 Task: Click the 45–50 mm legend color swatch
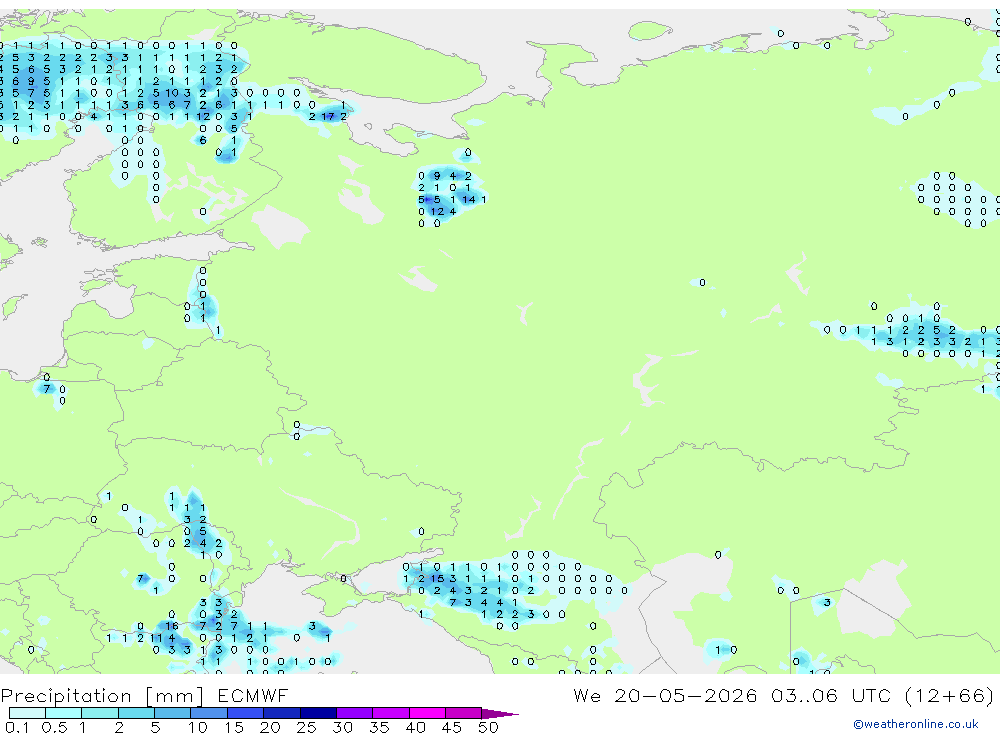[x=464, y=713]
